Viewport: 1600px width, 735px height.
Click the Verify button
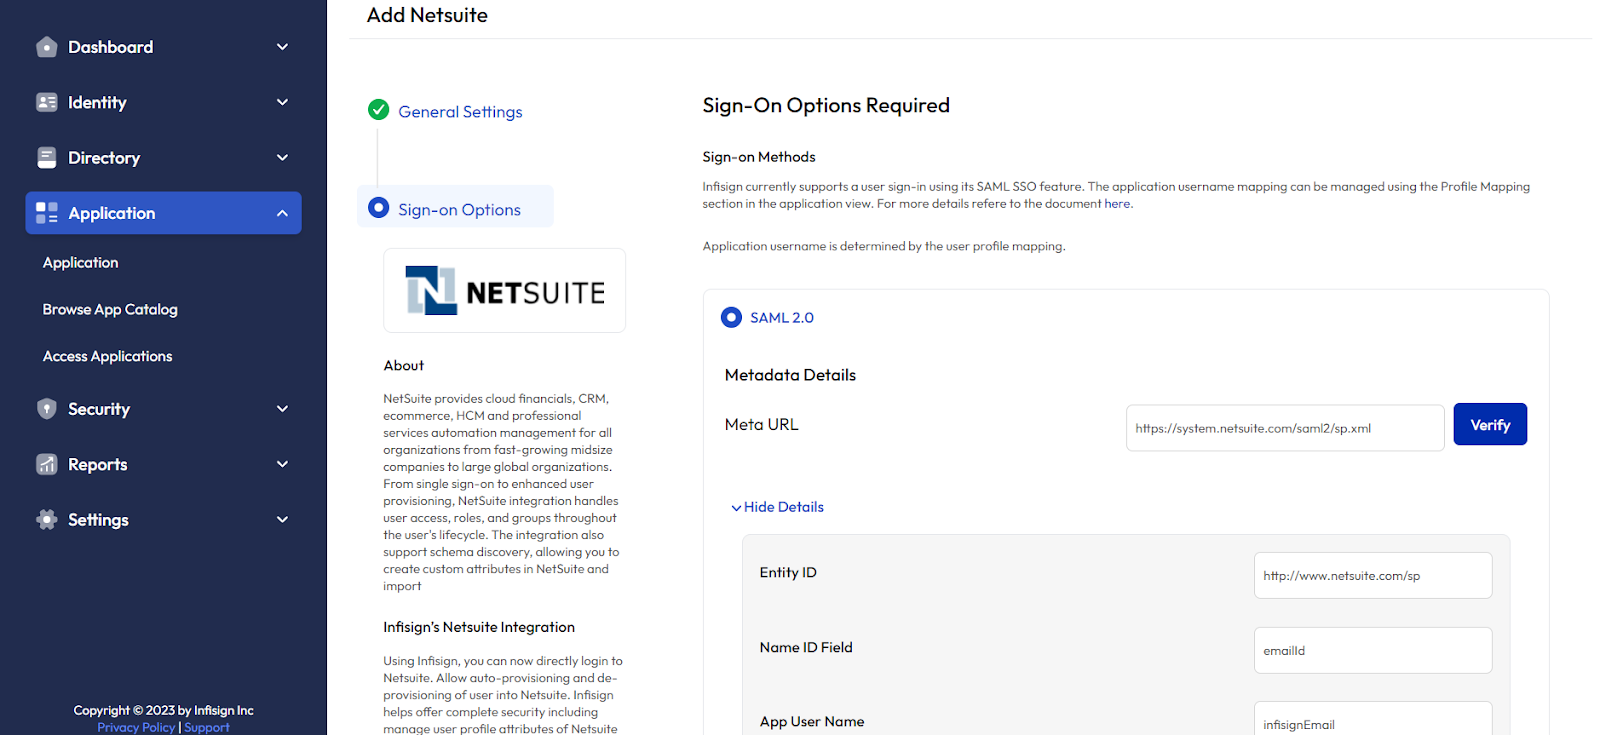(1490, 424)
